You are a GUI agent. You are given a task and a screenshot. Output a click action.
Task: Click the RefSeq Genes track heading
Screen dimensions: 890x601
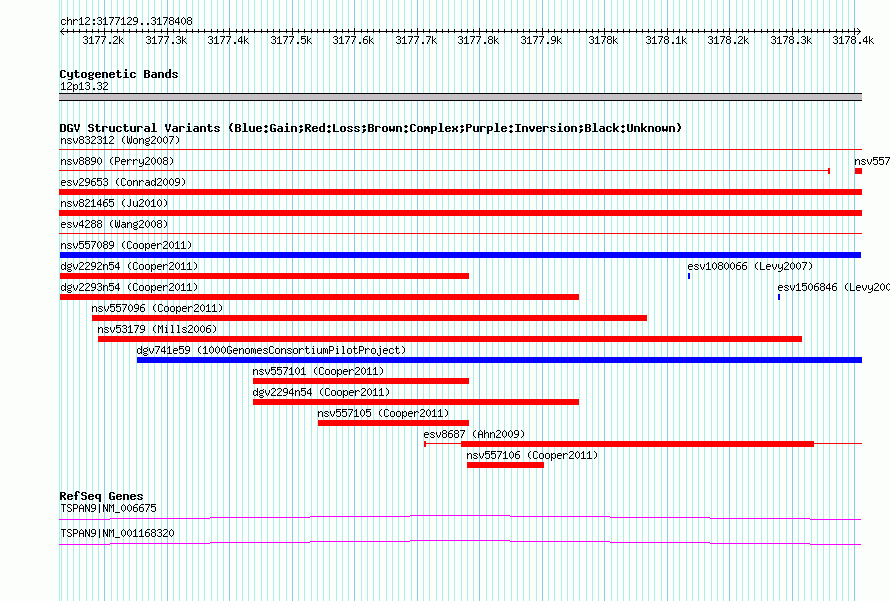click(x=101, y=495)
